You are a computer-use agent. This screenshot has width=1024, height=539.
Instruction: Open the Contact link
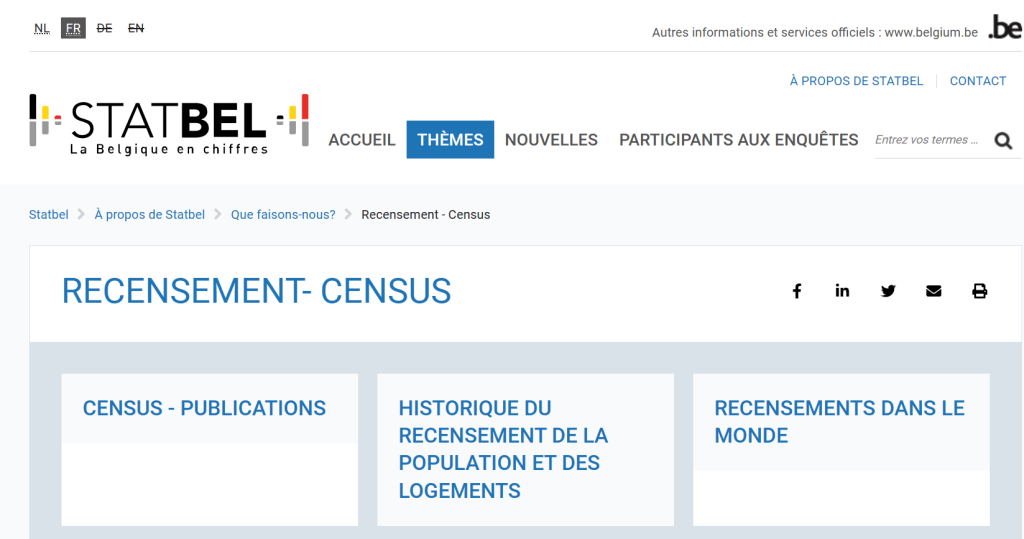(x=977, y=81)
